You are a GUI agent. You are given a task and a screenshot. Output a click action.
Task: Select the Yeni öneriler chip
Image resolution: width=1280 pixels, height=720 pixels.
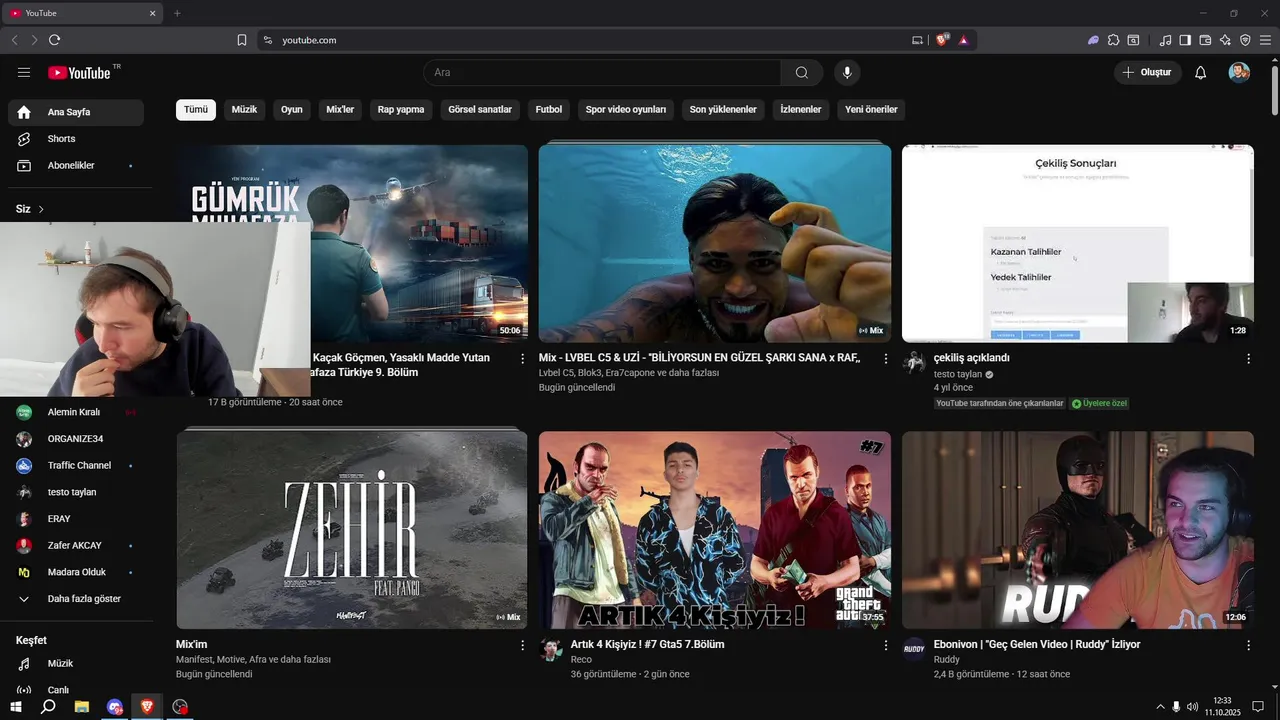click(871, 109)
